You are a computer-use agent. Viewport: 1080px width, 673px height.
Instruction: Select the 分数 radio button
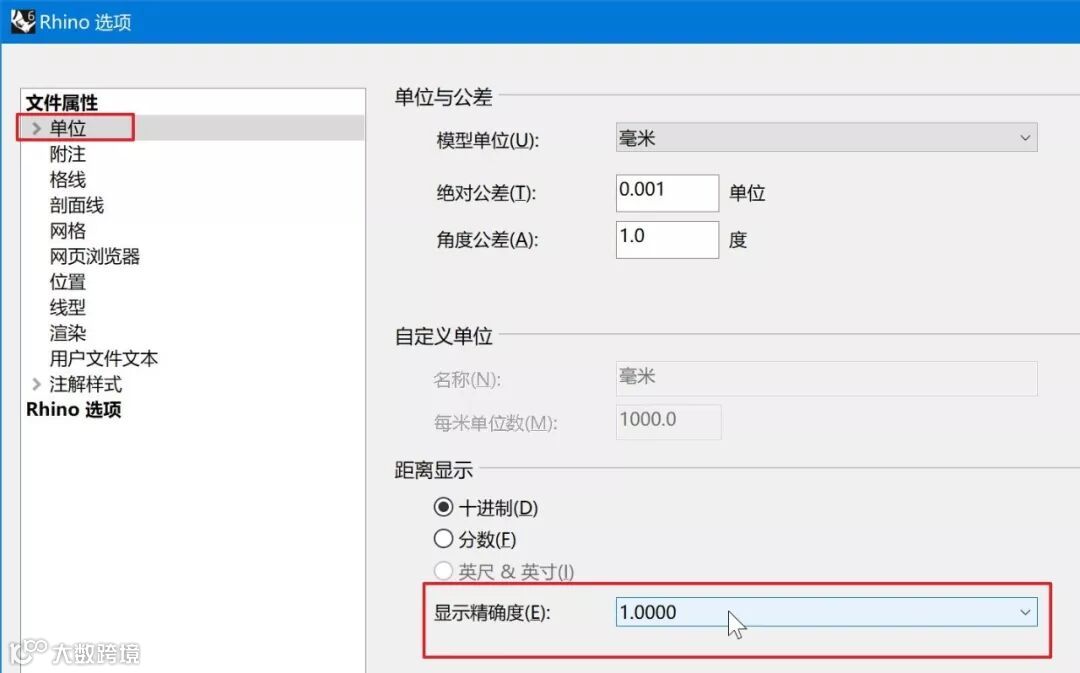pos(444,539)
